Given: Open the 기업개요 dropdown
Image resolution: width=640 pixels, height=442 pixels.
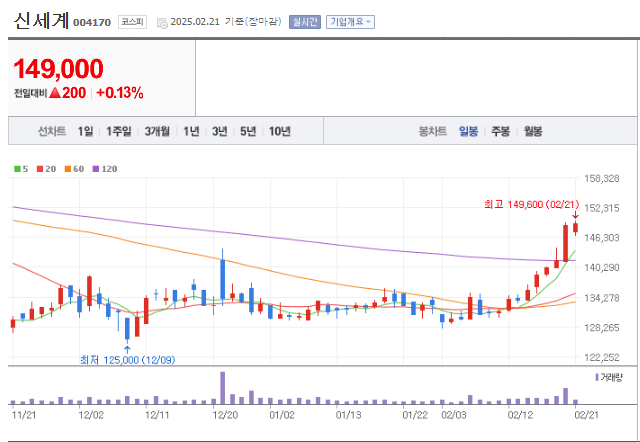Looking at the screenshot, I should [x=350, y=22].
